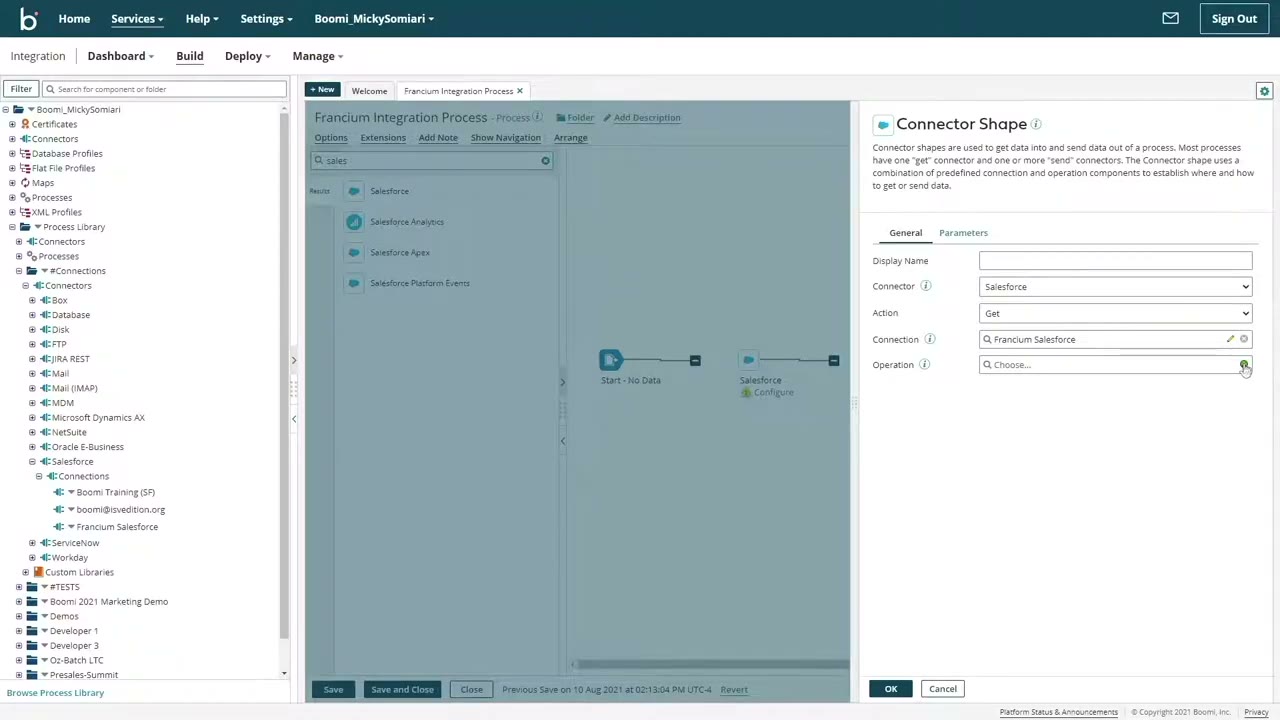Click the Salesforce connector icon in results

pyautogui.click(x=354, y=191)
